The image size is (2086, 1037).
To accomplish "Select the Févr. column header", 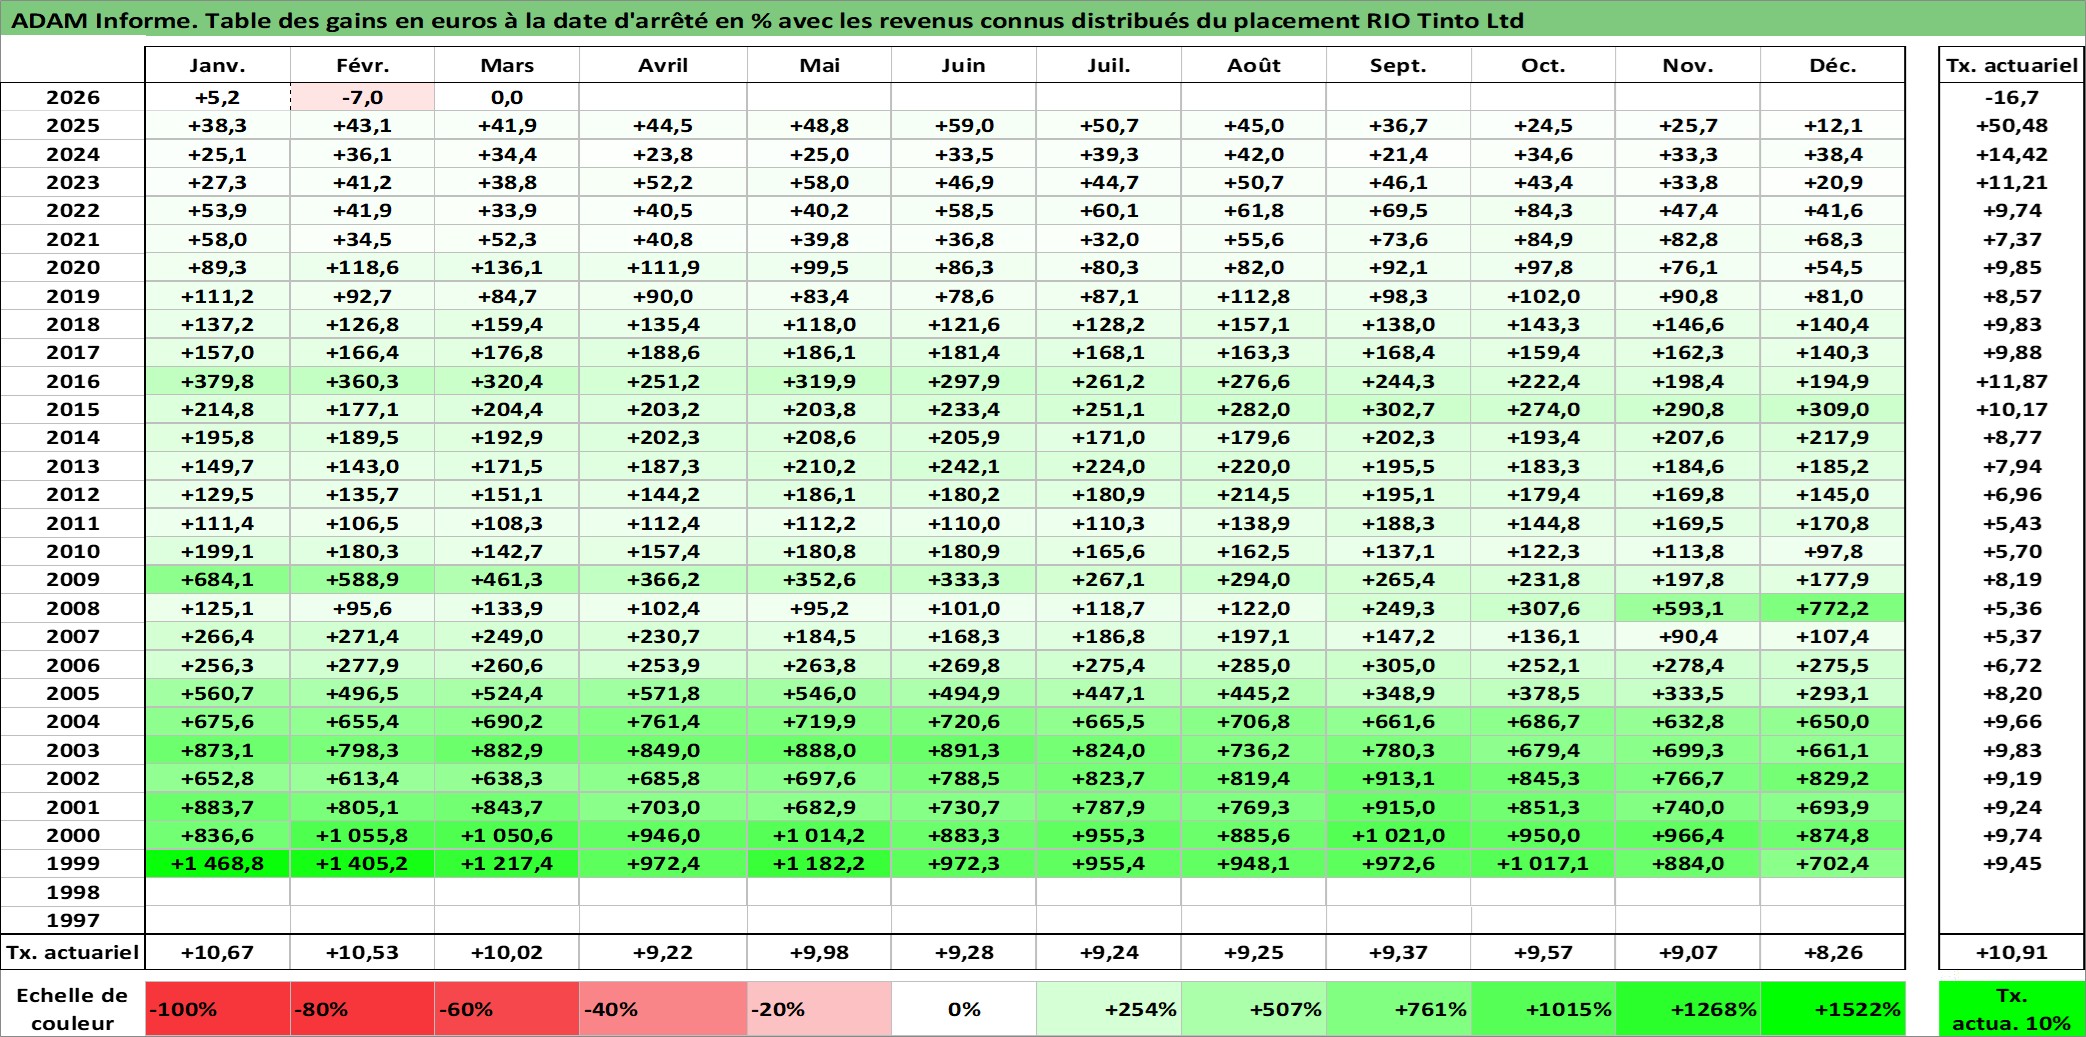I will click(x=362, y=66).
